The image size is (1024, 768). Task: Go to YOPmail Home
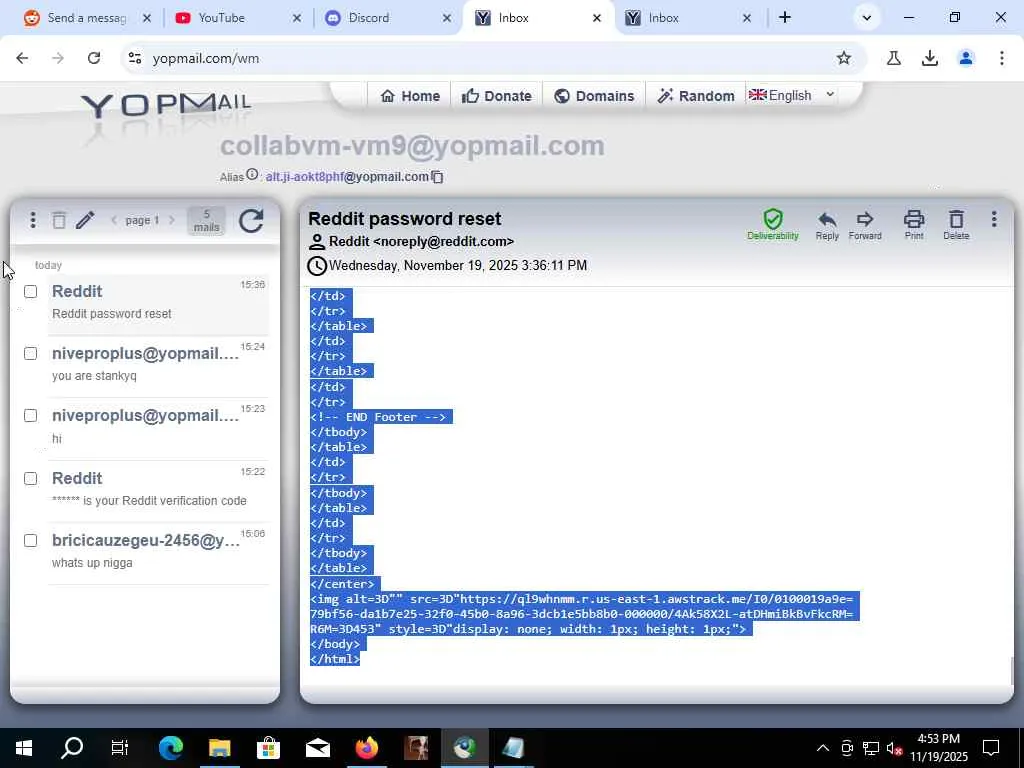tap(410, 96)
